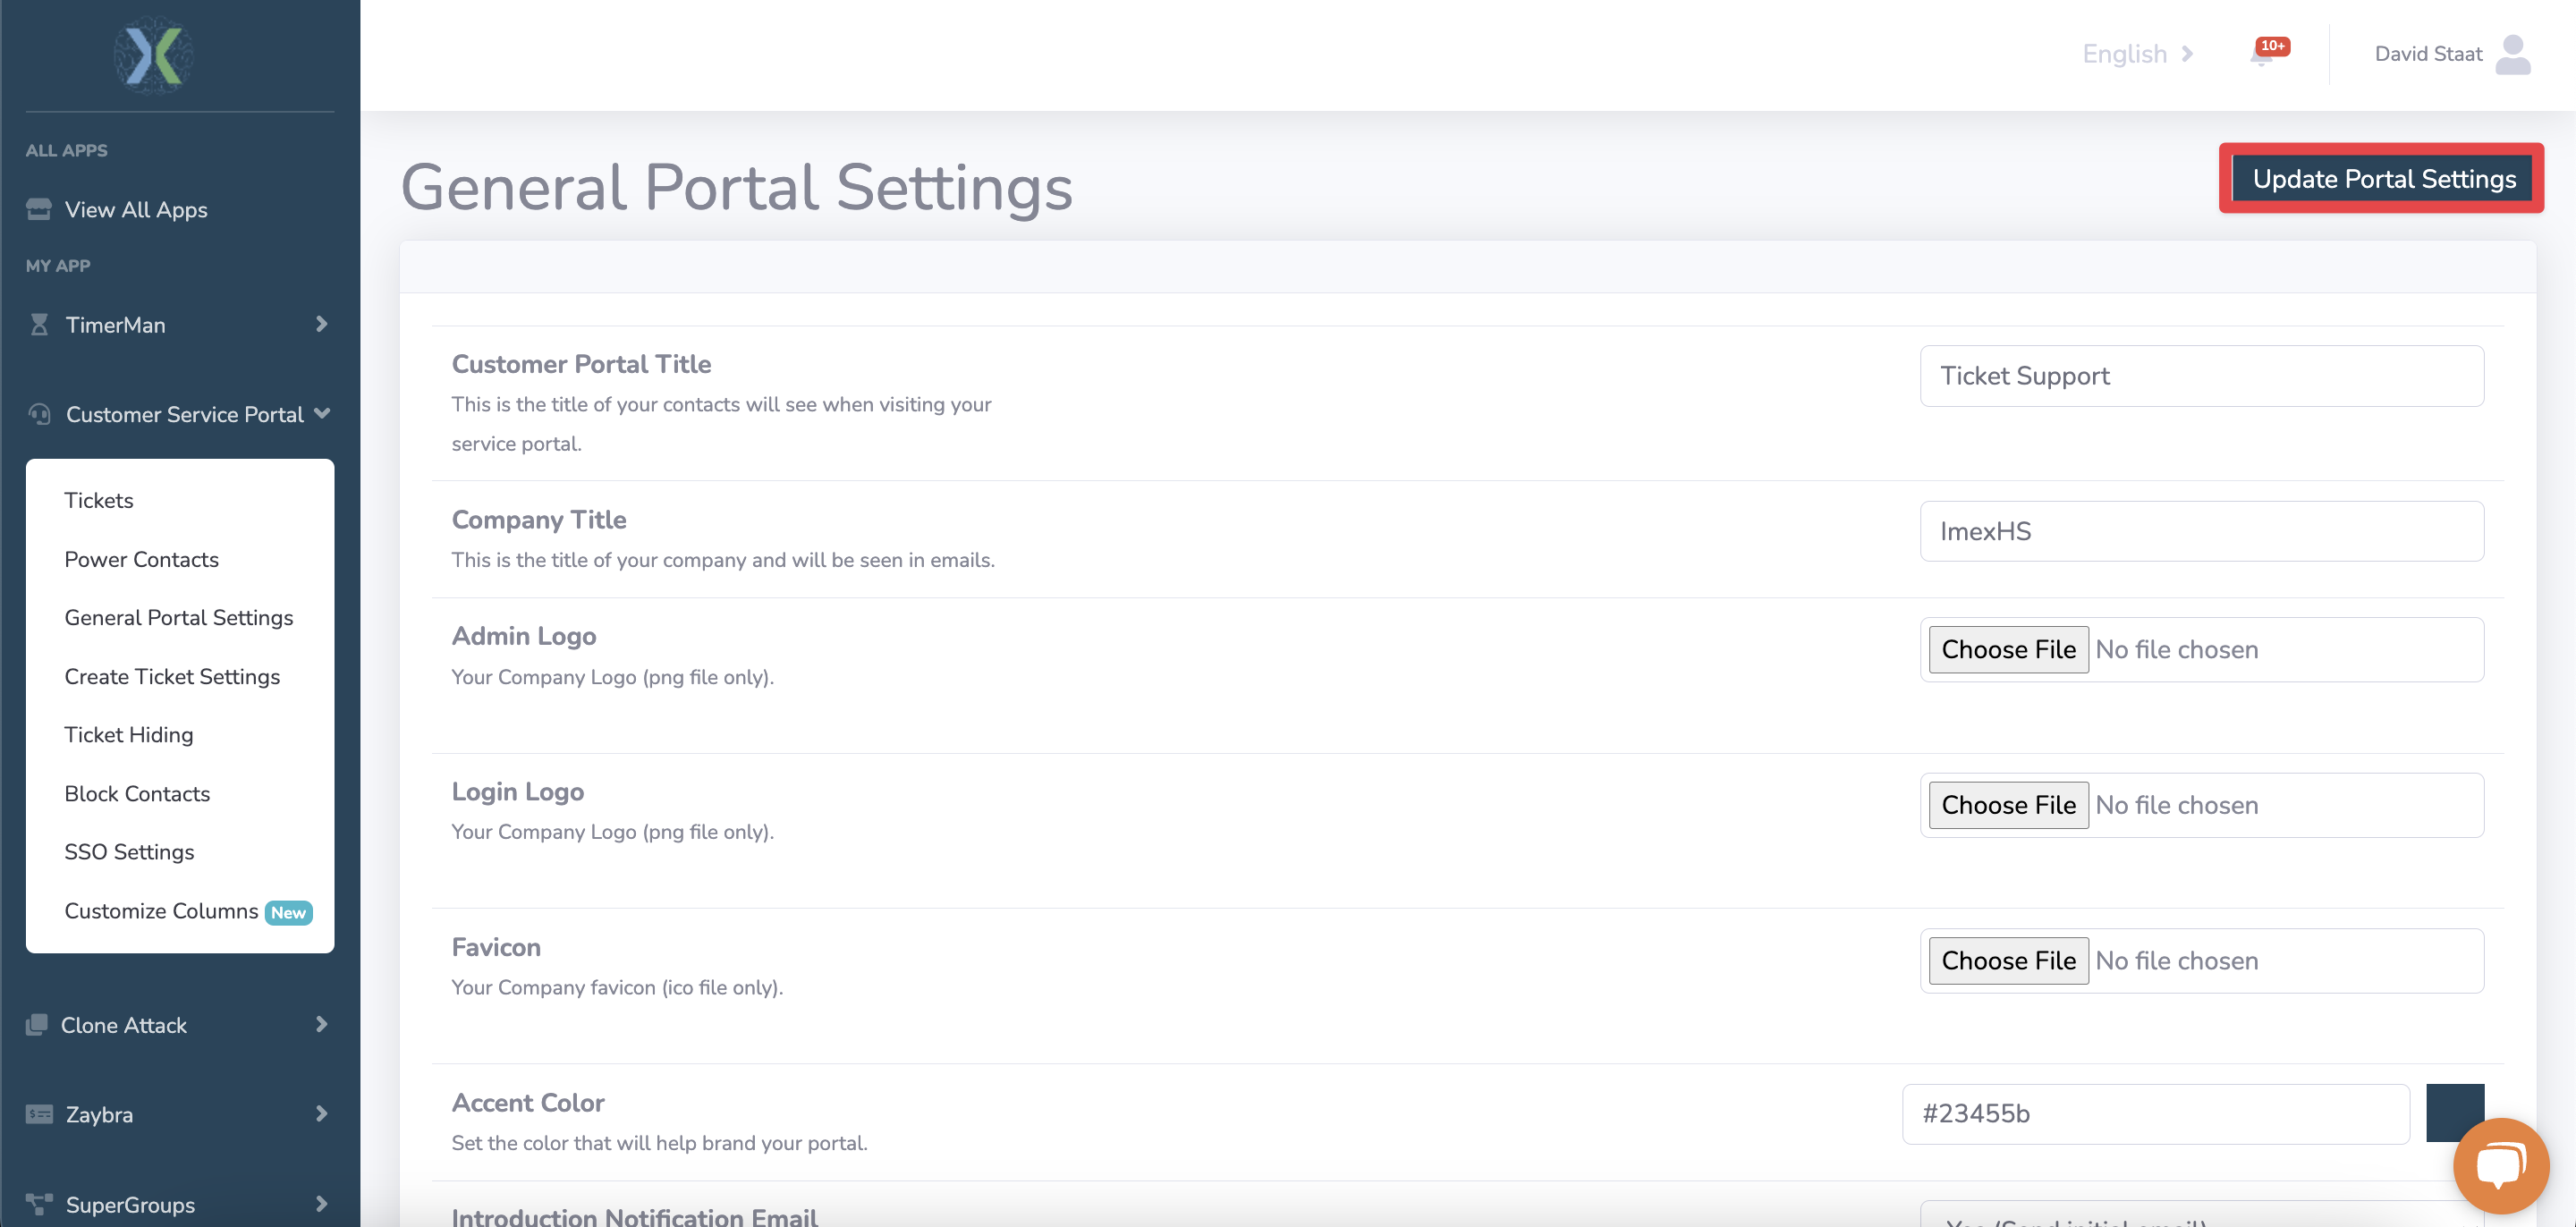This screenshot has height=1227, width=2576.
Task: Click the Zaybra app icon
Action: point(38,1113)
